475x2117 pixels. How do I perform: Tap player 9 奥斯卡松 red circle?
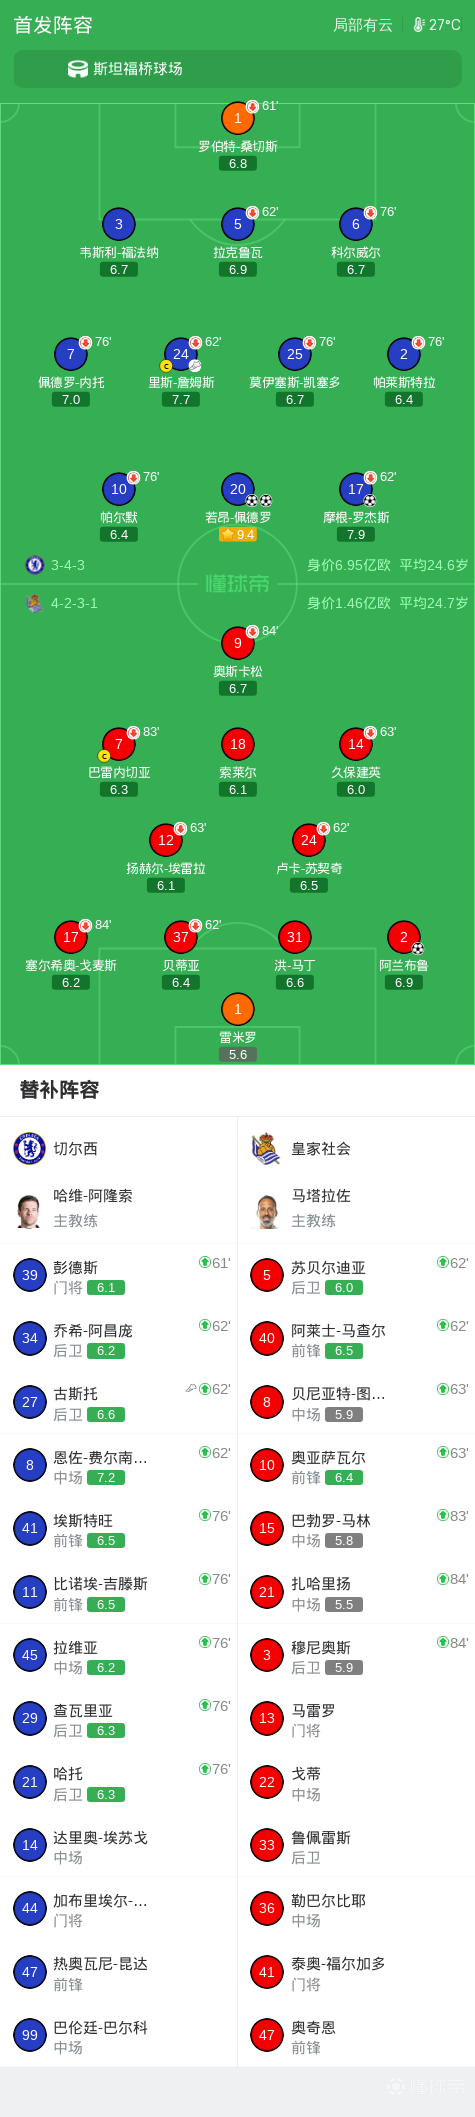(238, 643)
